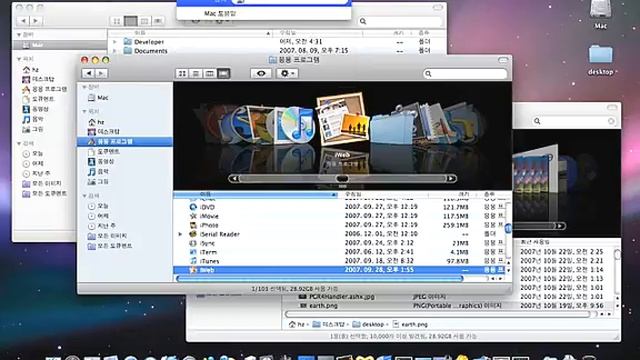This screenshot has height=360, width=640.
Task: Select the iSync row
Action: pyautogui.click(x=340, y=243)
